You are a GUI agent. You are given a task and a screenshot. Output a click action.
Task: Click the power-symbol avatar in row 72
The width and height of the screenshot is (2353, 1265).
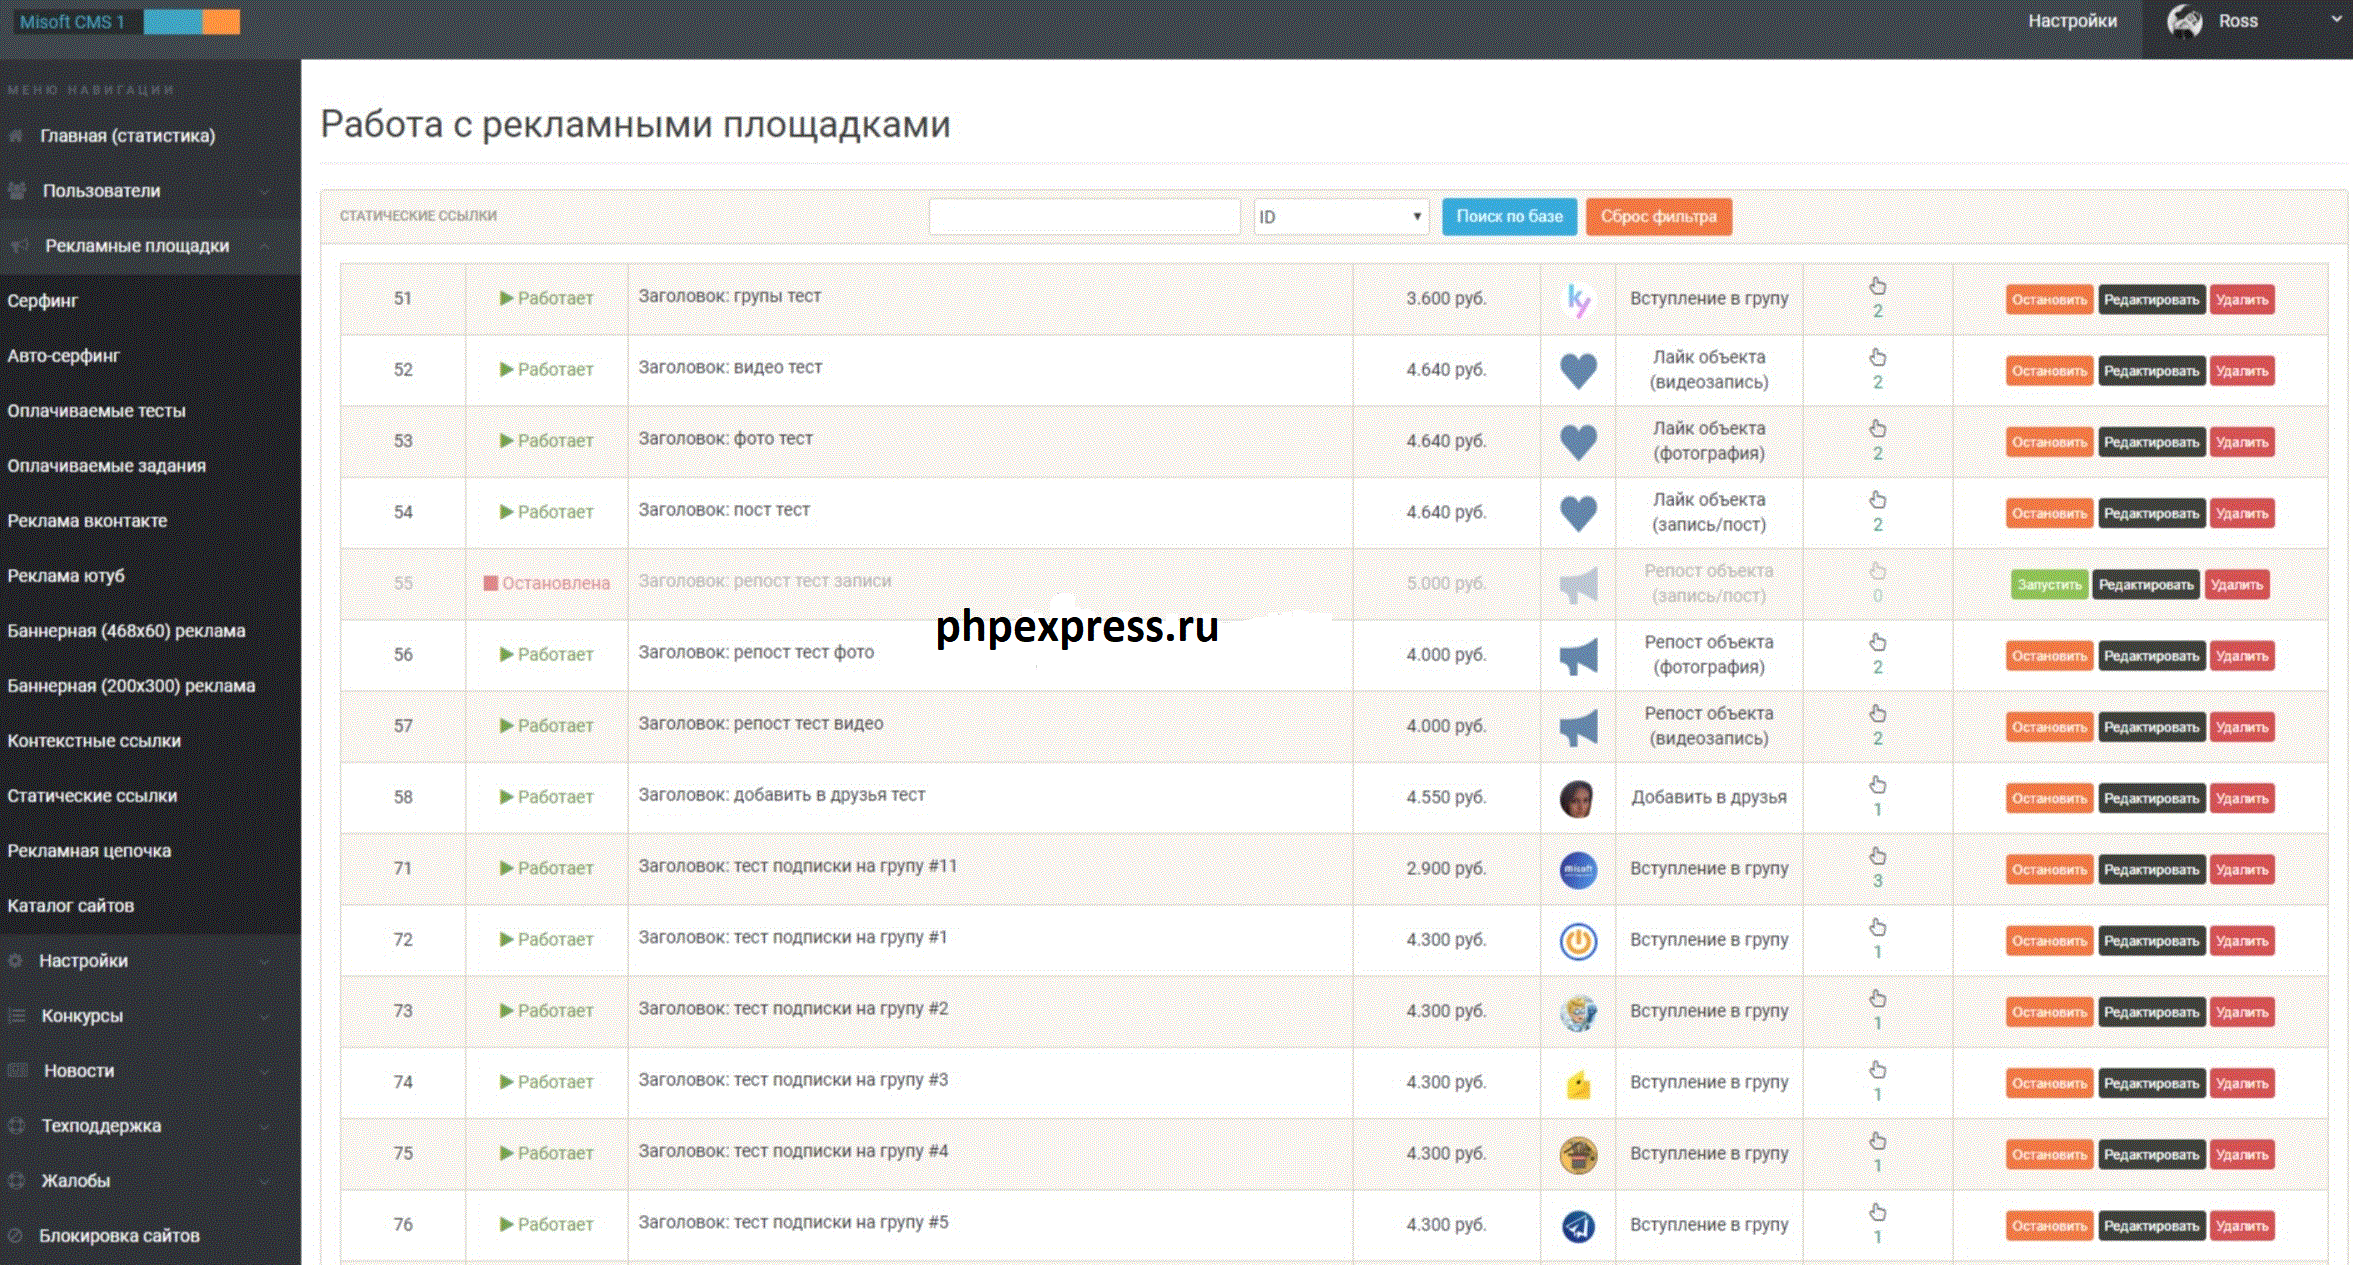1578,941
